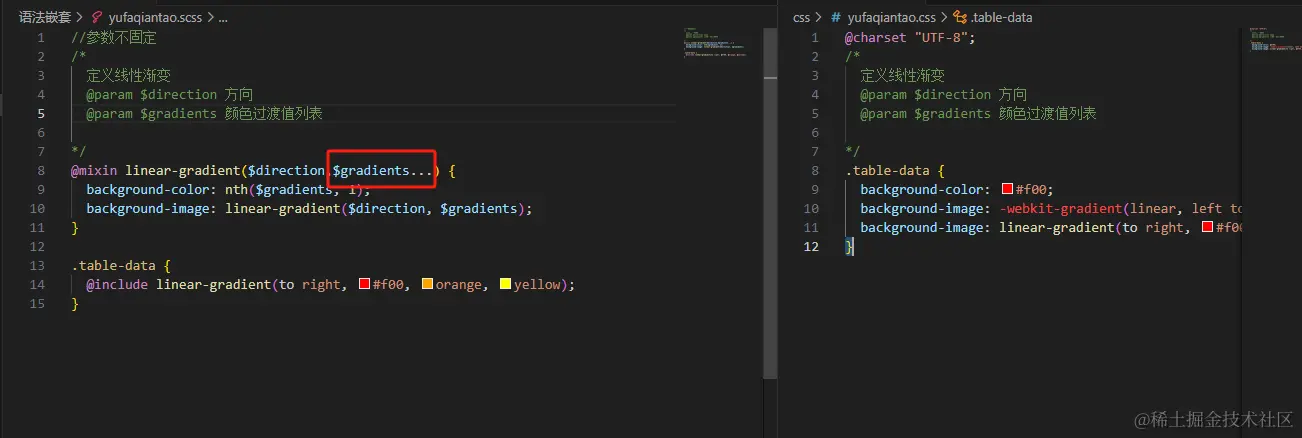Open red swatch beside background-color #f00 in CSS

(1008, 189)
